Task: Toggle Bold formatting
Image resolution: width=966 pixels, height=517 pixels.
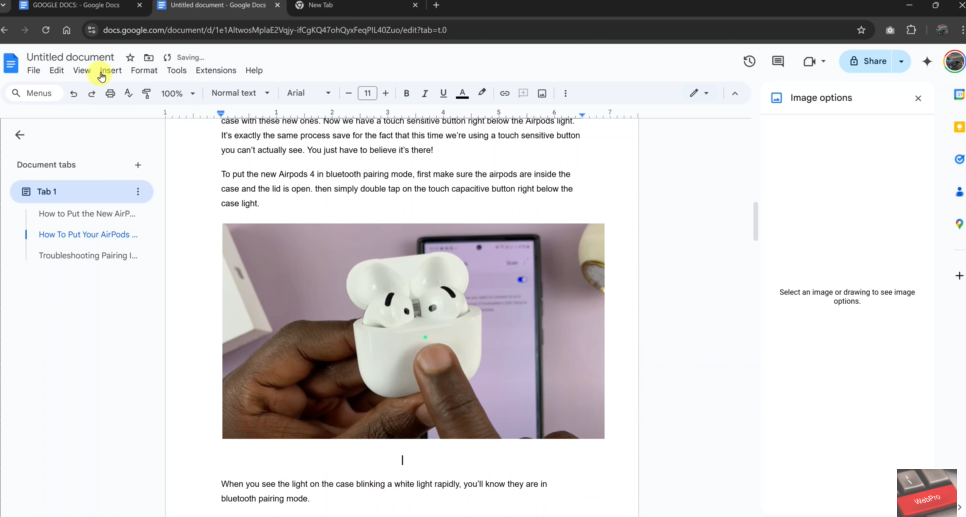Action: (406, 94)
